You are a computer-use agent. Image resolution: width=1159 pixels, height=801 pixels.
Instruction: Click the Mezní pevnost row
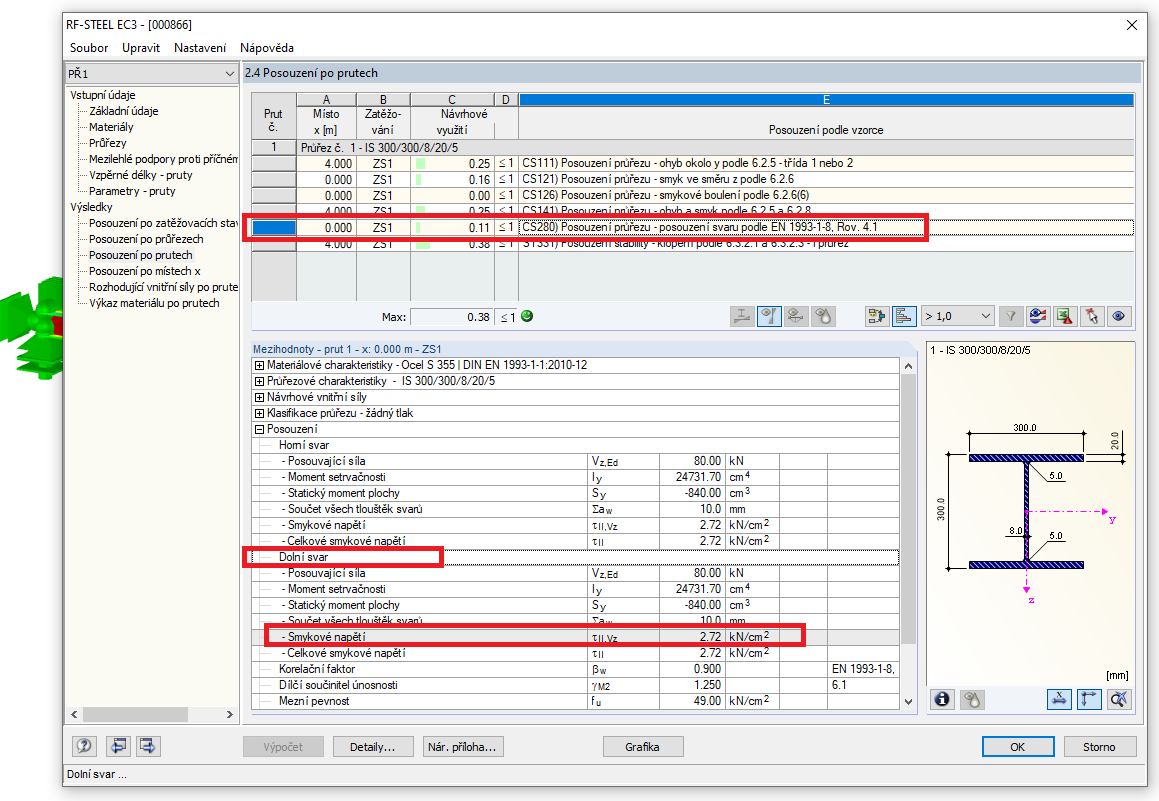coord(575,701)
